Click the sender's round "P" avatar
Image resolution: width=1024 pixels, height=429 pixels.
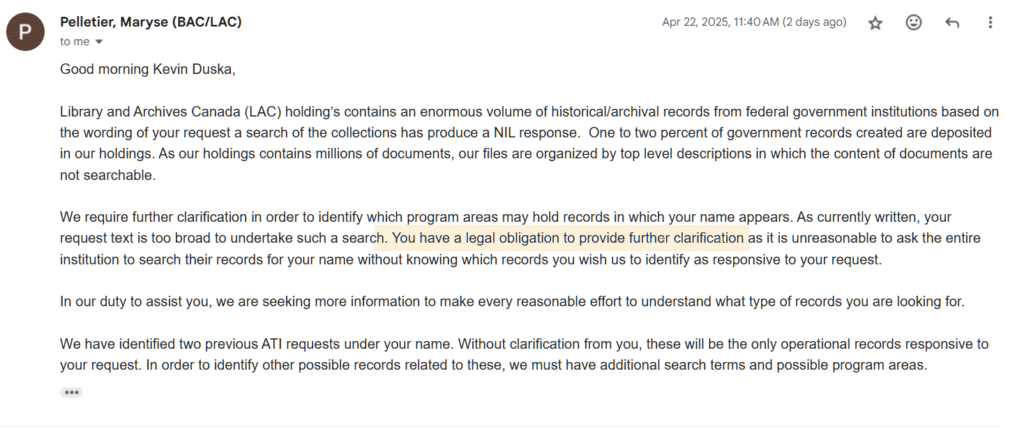tap(25, 31)
